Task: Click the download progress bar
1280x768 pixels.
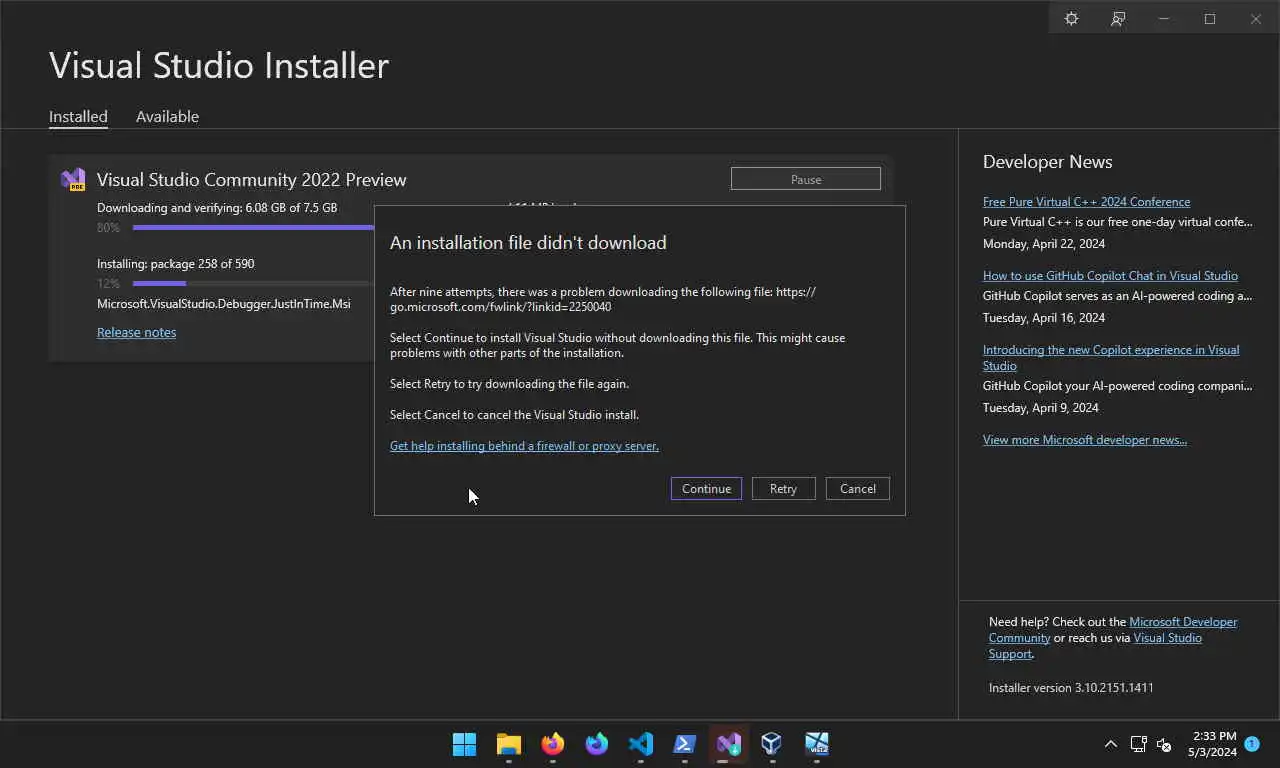Action: pos(253,227)
